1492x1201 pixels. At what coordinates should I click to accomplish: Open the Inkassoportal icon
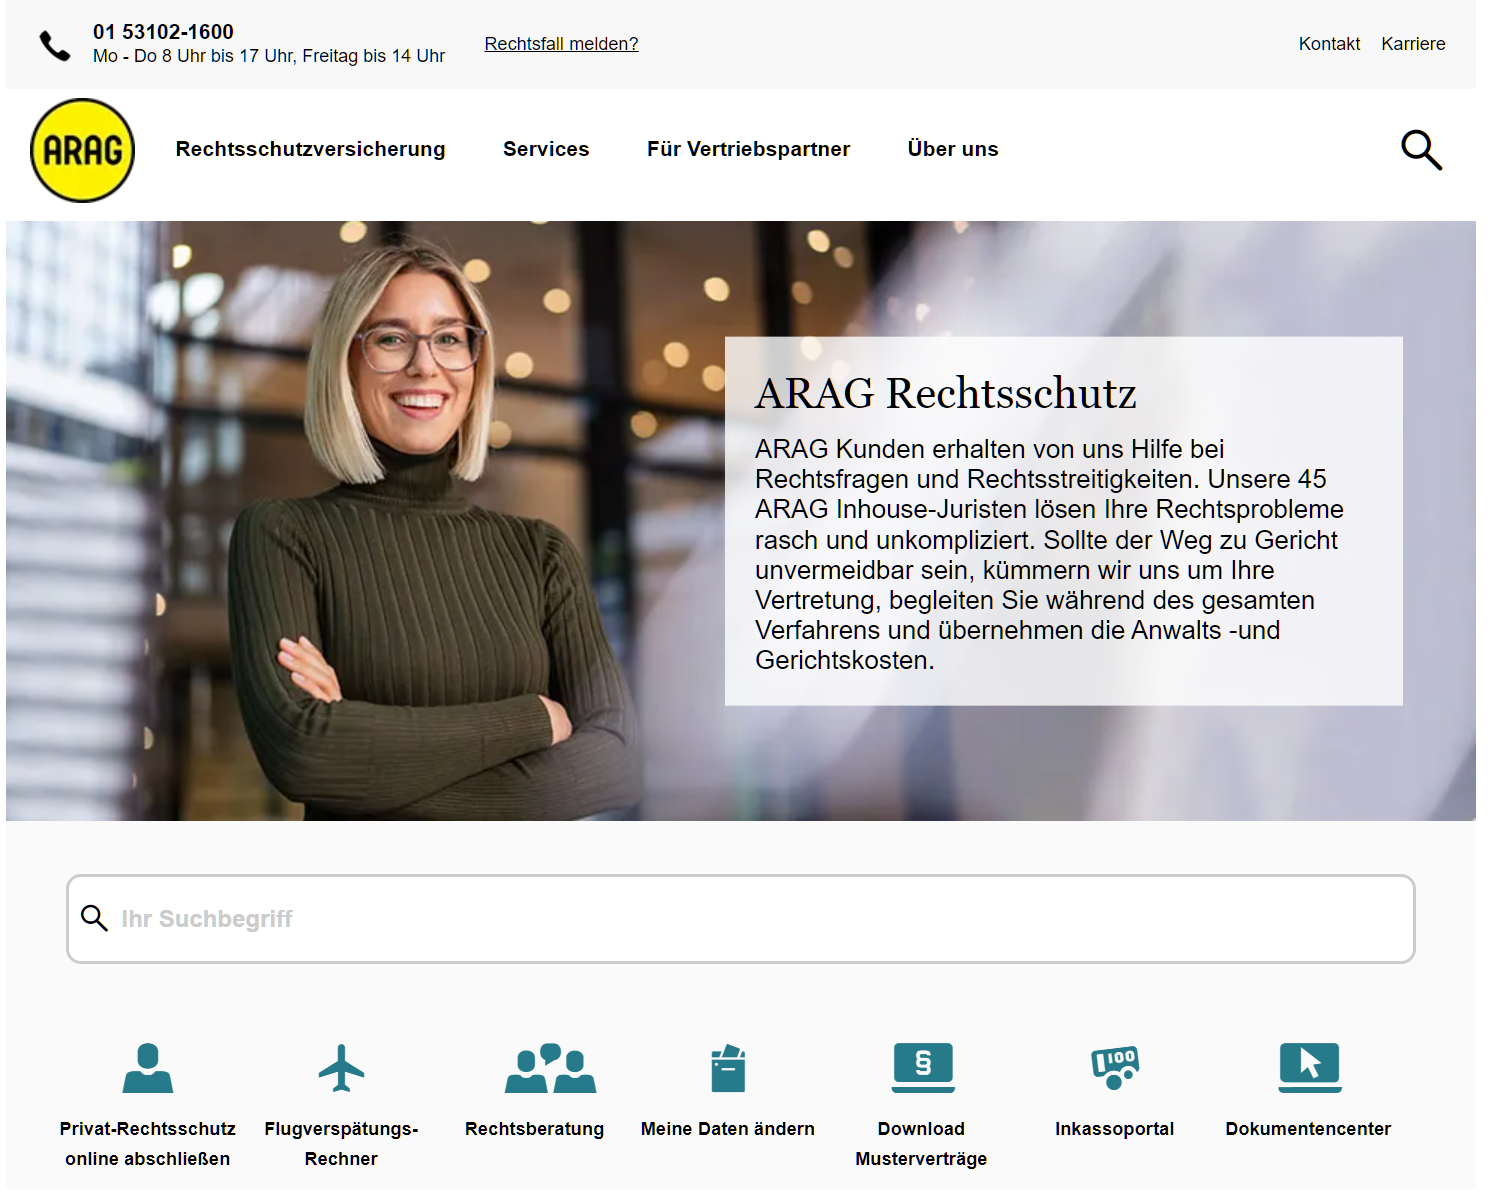1115,1068
